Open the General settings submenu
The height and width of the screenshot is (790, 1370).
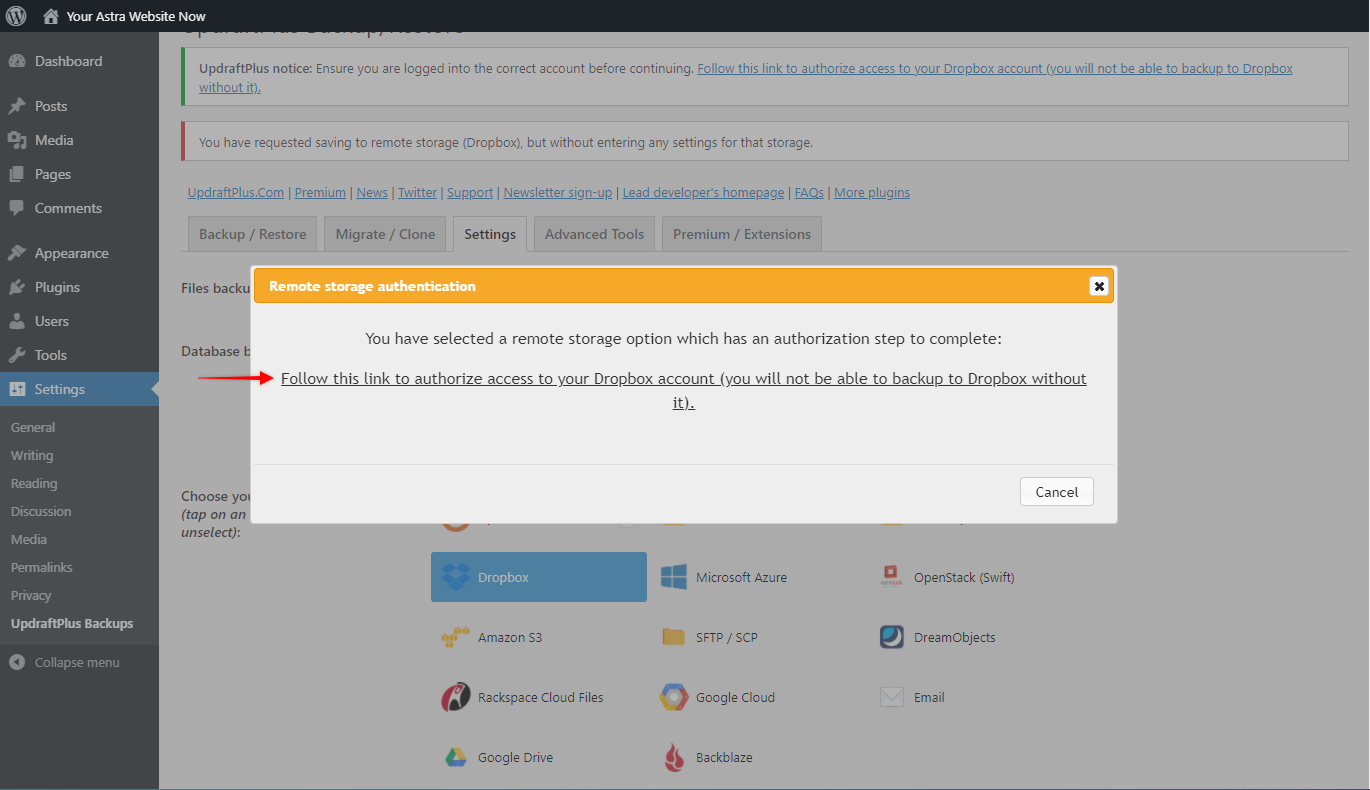(33, 427)
